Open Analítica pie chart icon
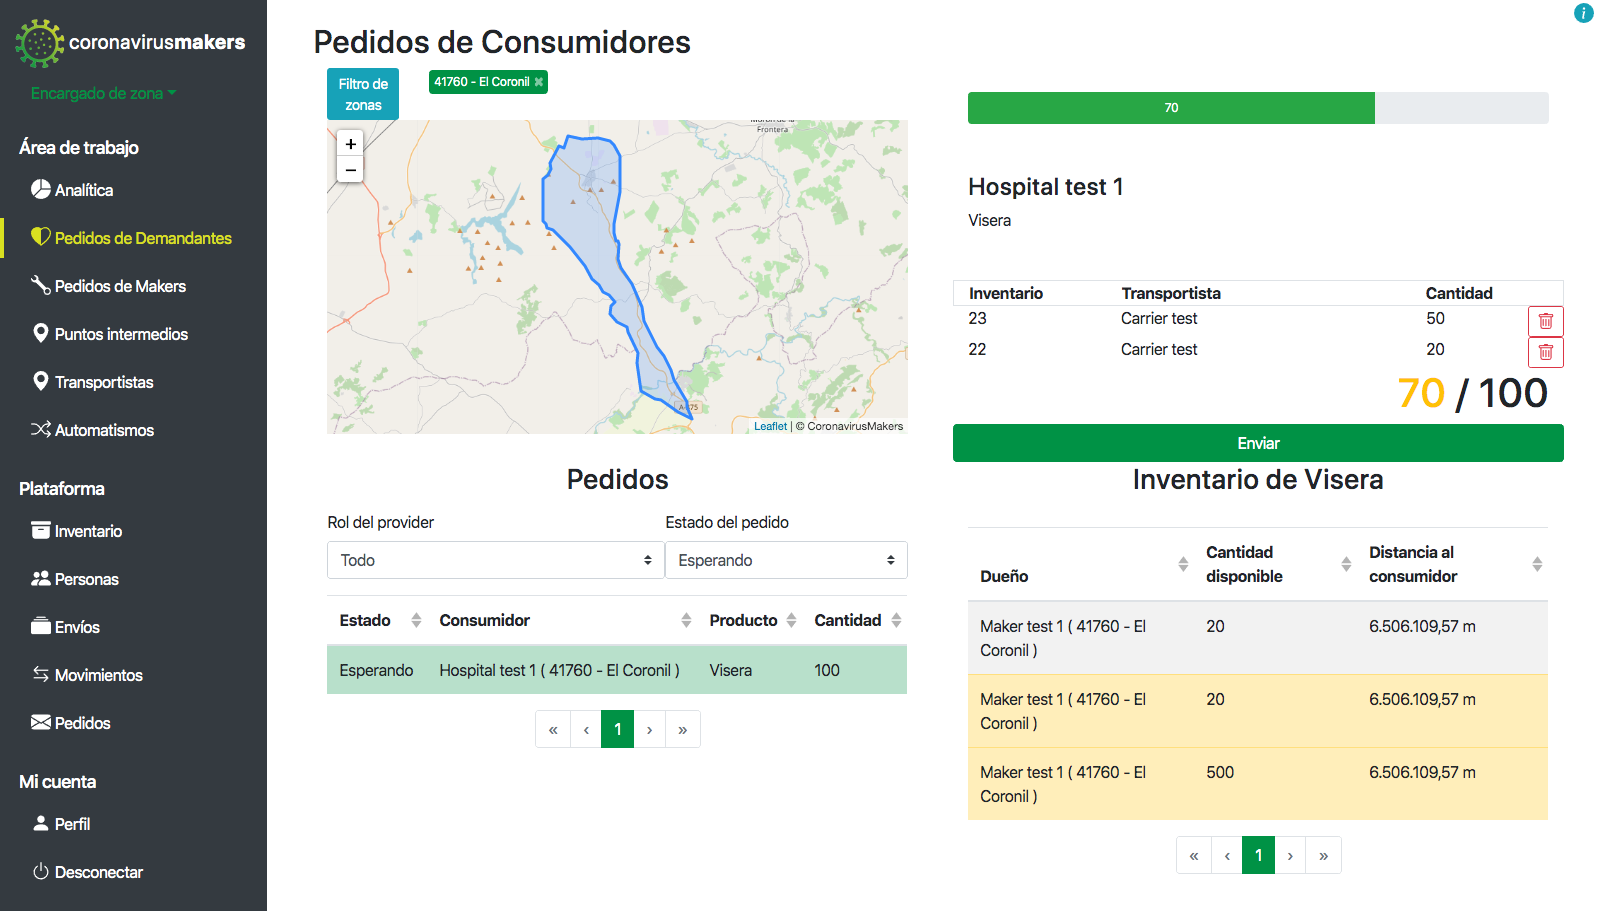Image resolution: width=1601 pixels, height=911 pixels. [x=41, y=189]
